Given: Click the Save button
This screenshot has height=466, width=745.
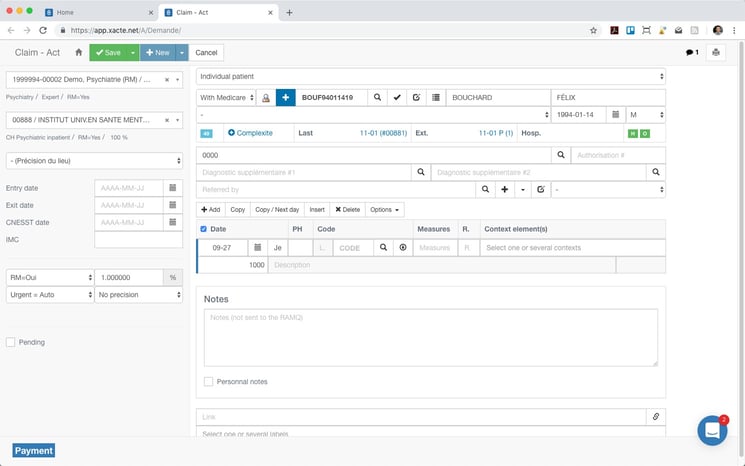Looking at the screenshot, I should [x=108, y=52].
